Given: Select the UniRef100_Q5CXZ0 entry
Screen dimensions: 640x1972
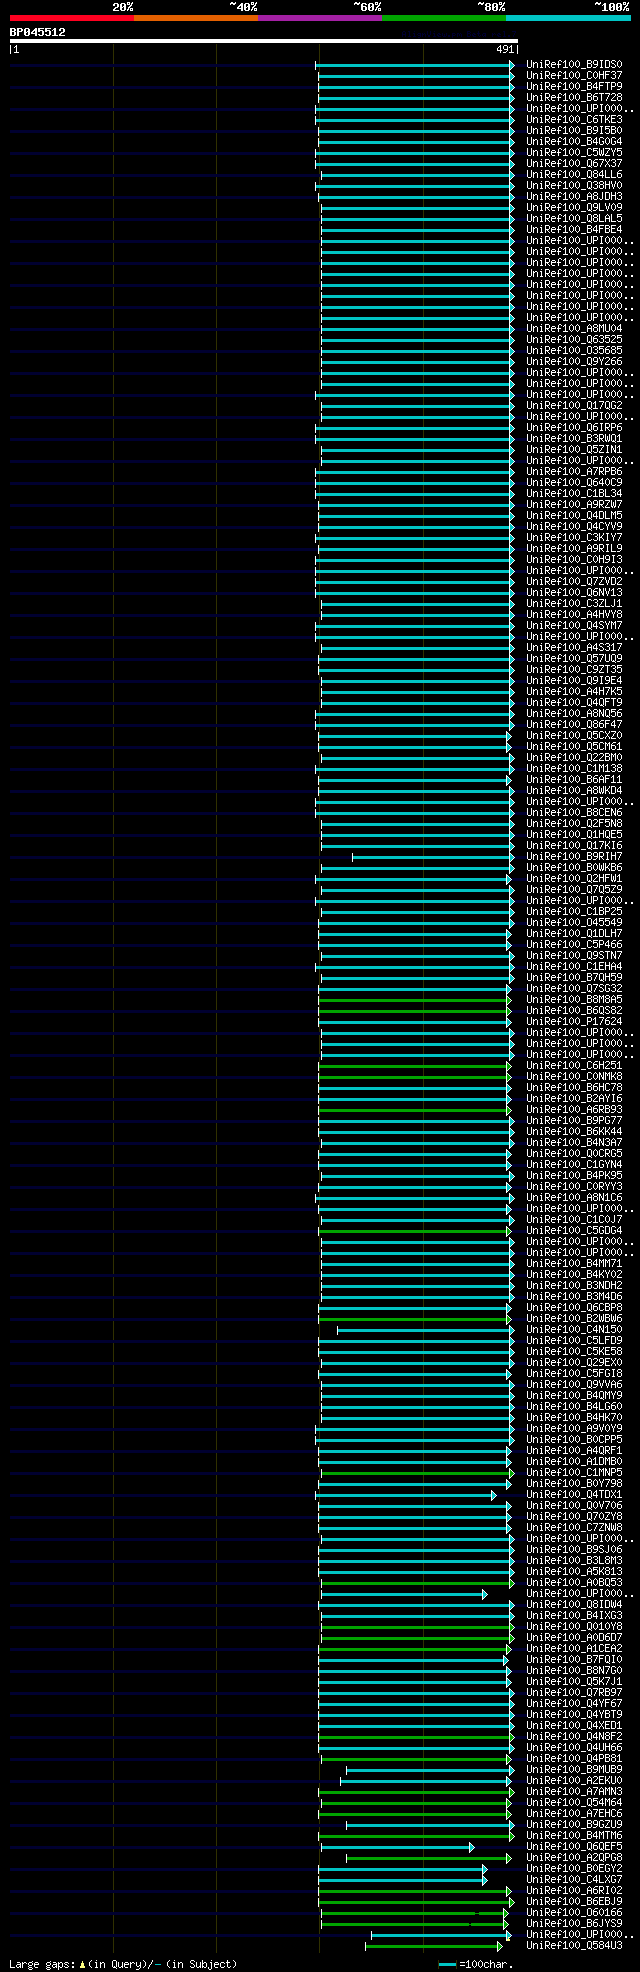Looking at the screenshot, I should tap(574, 736).
